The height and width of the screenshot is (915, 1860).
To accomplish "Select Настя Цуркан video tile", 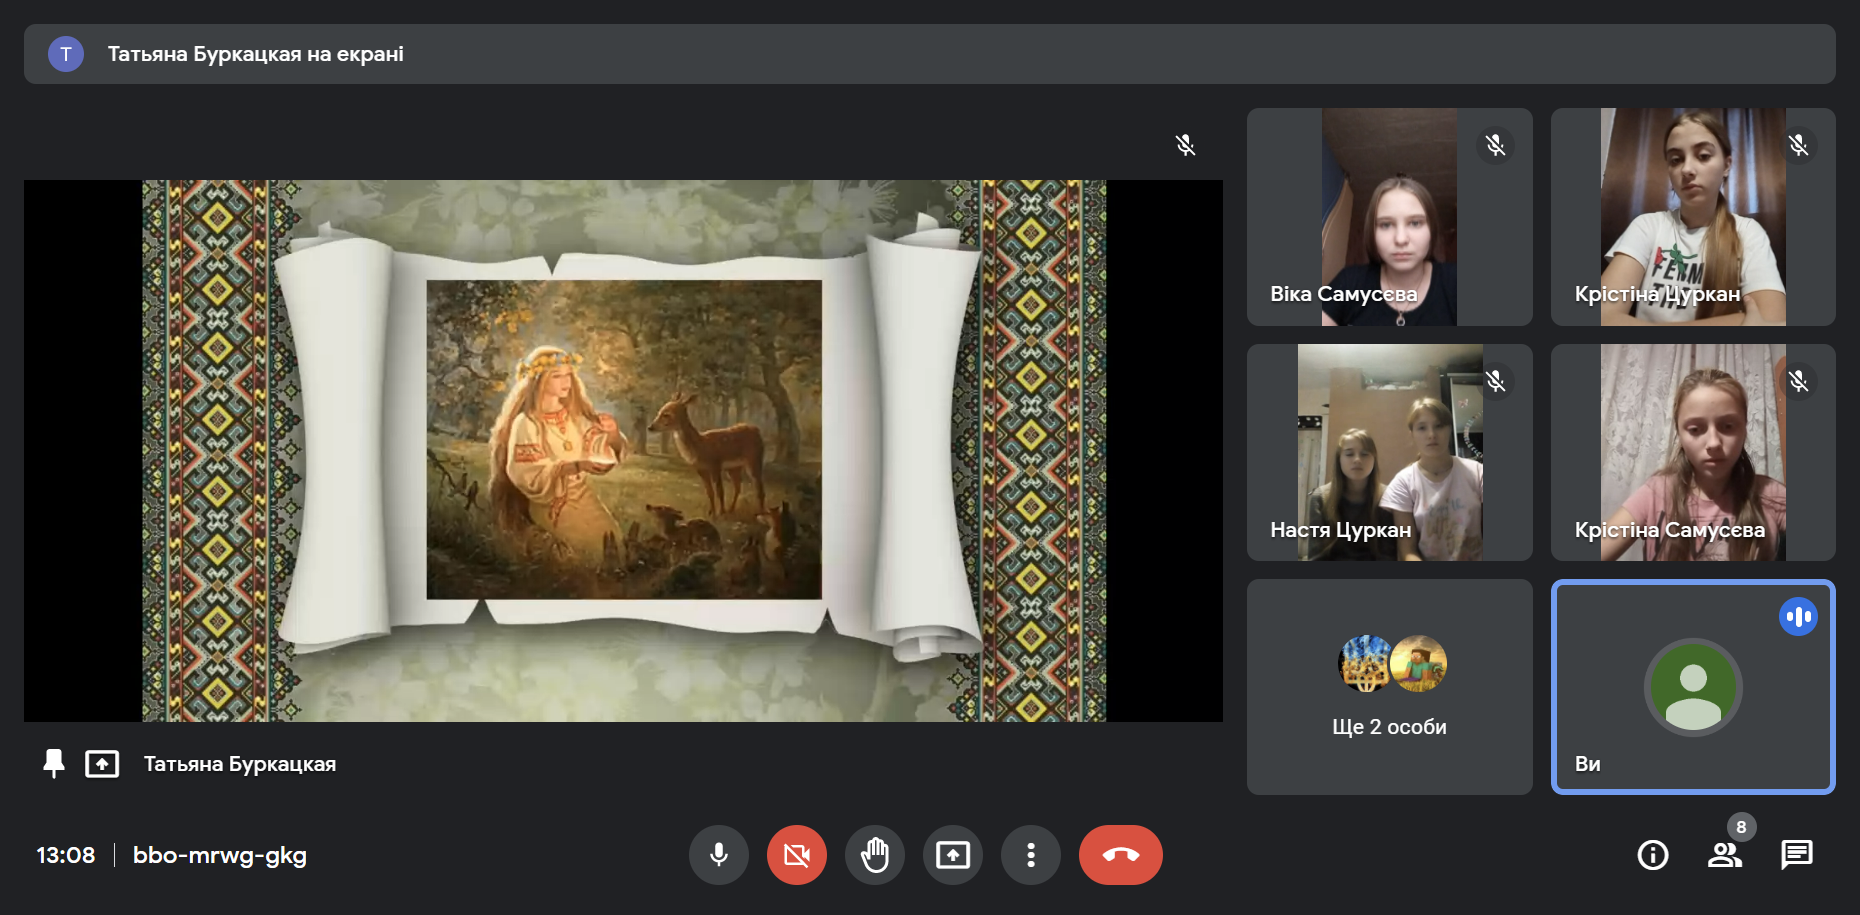I will [1389, 453].
